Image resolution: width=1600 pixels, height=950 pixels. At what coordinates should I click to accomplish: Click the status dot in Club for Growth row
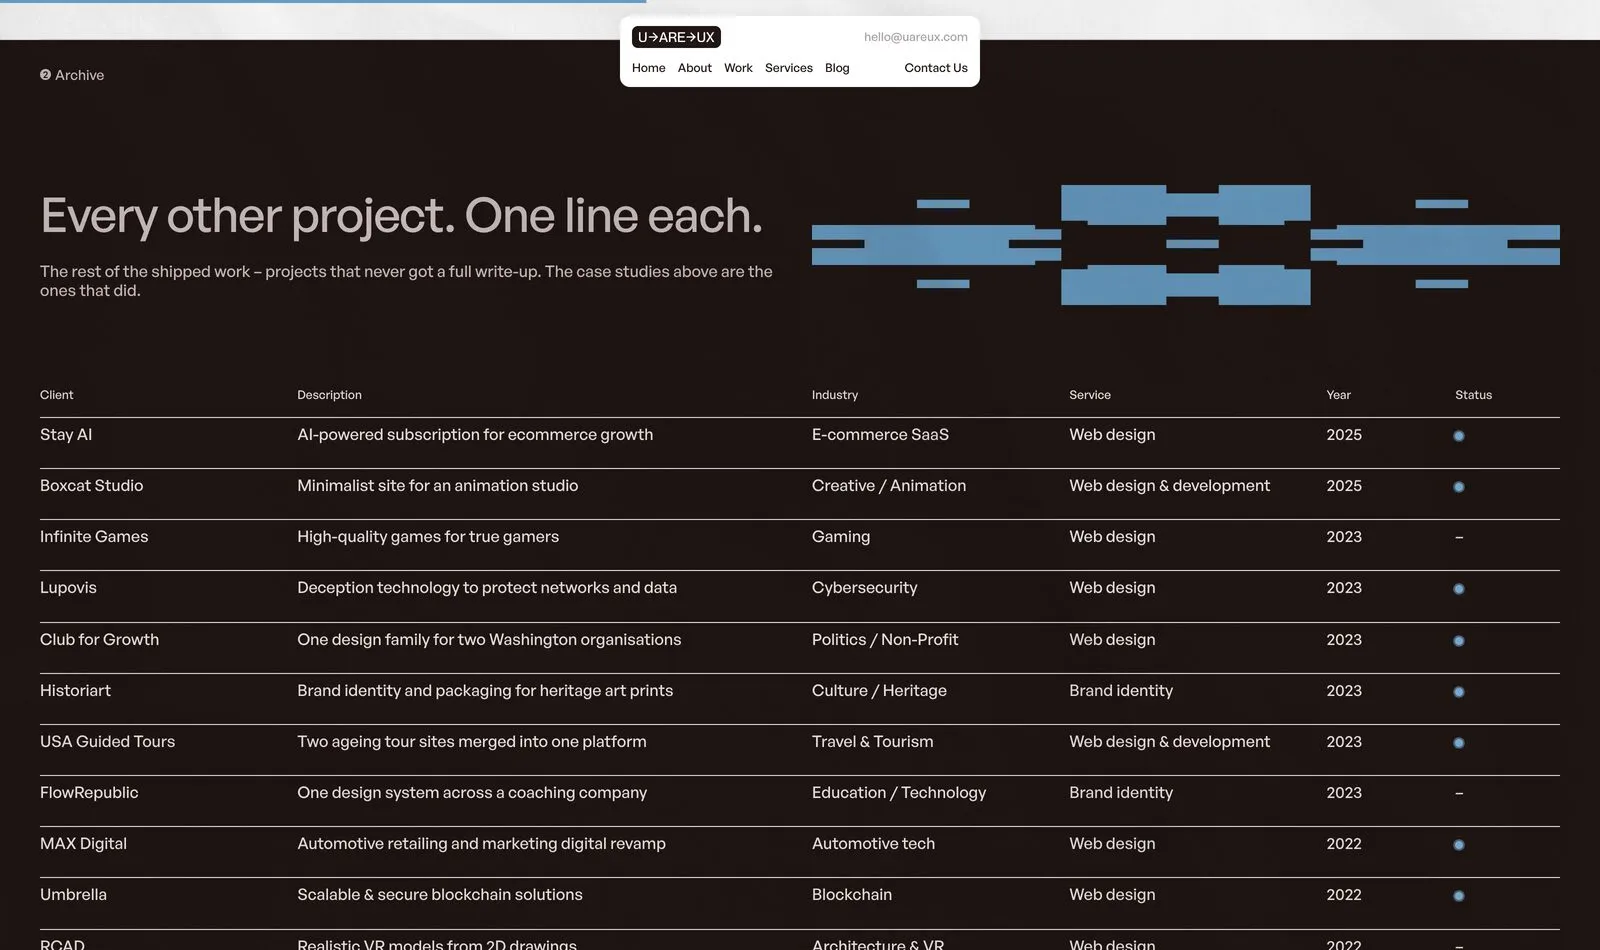click(1459, 641)
